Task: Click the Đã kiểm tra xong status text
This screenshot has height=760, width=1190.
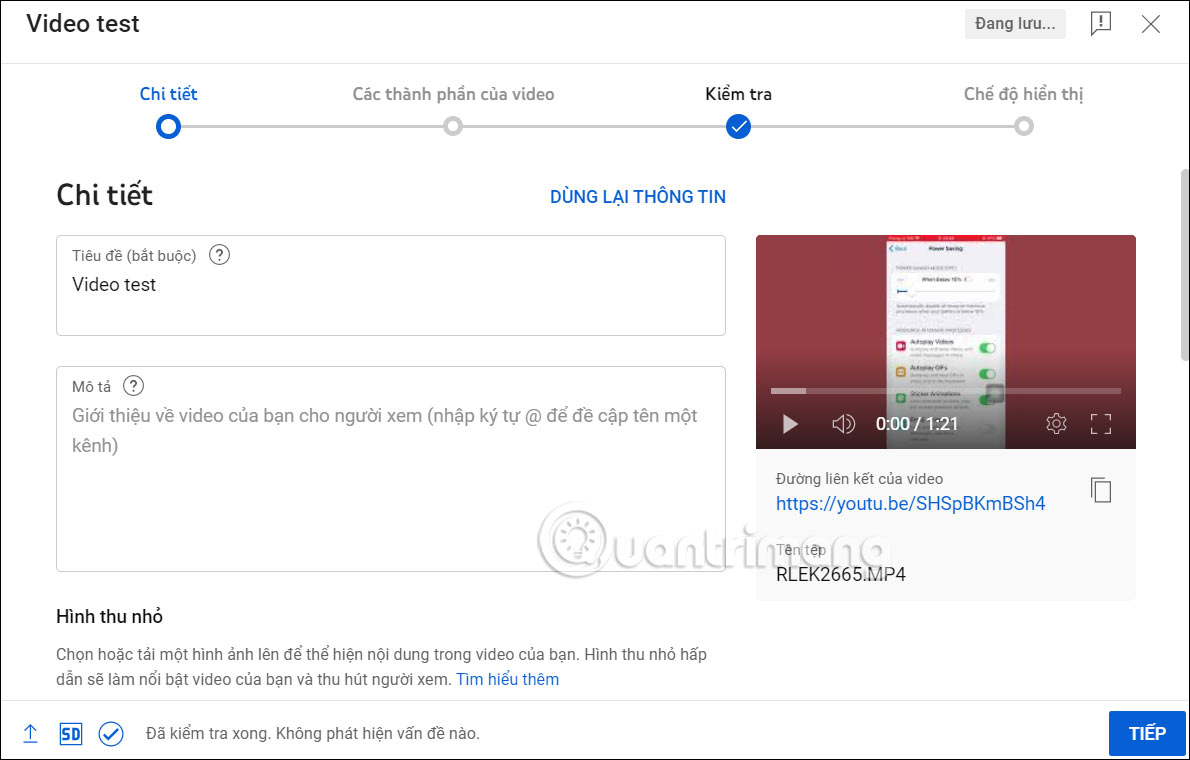Action: (x=313, y=733)
